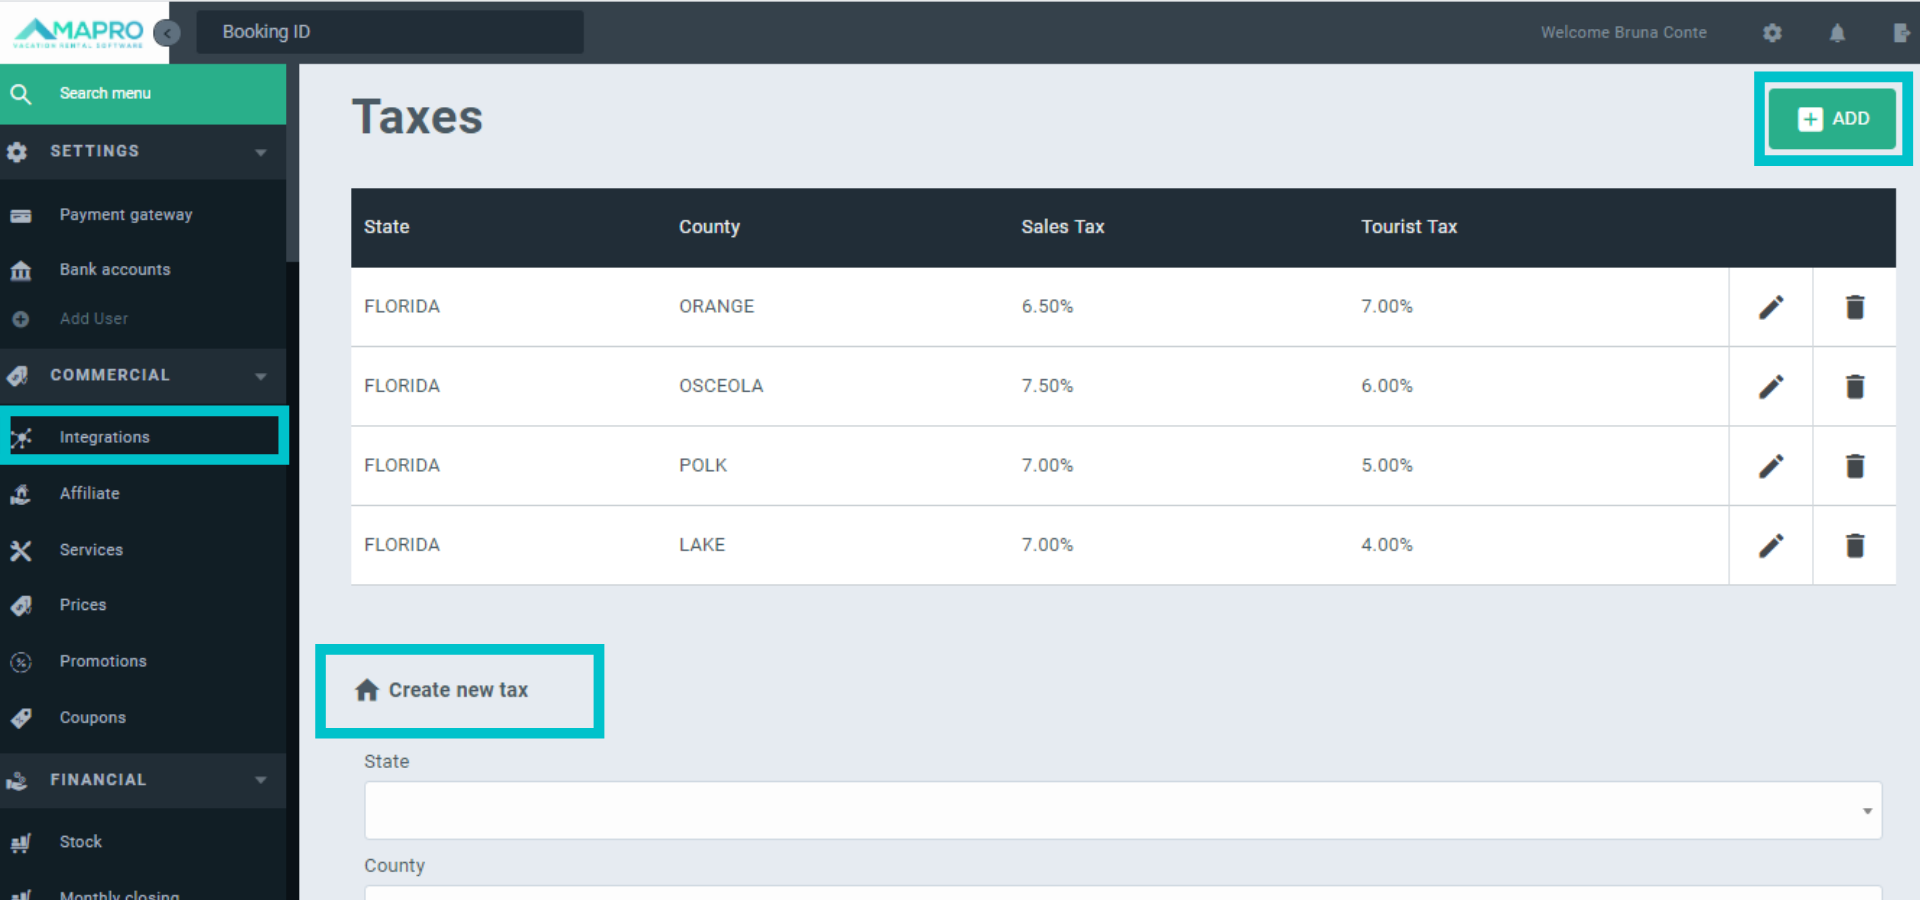
Task: Go to Payment gateway settings
Action: pos(125,215)
